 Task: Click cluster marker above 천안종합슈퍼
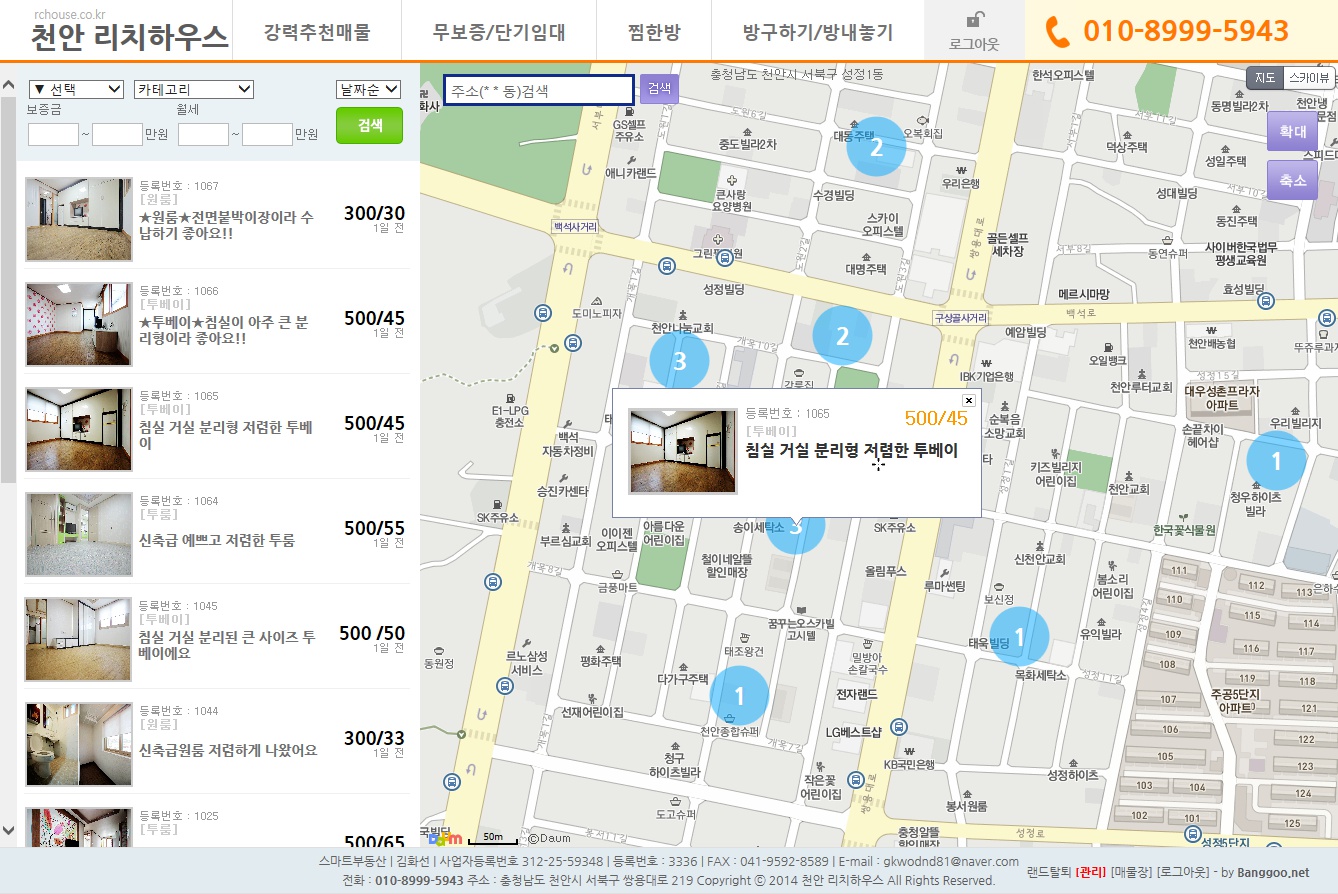pos(739,695)
